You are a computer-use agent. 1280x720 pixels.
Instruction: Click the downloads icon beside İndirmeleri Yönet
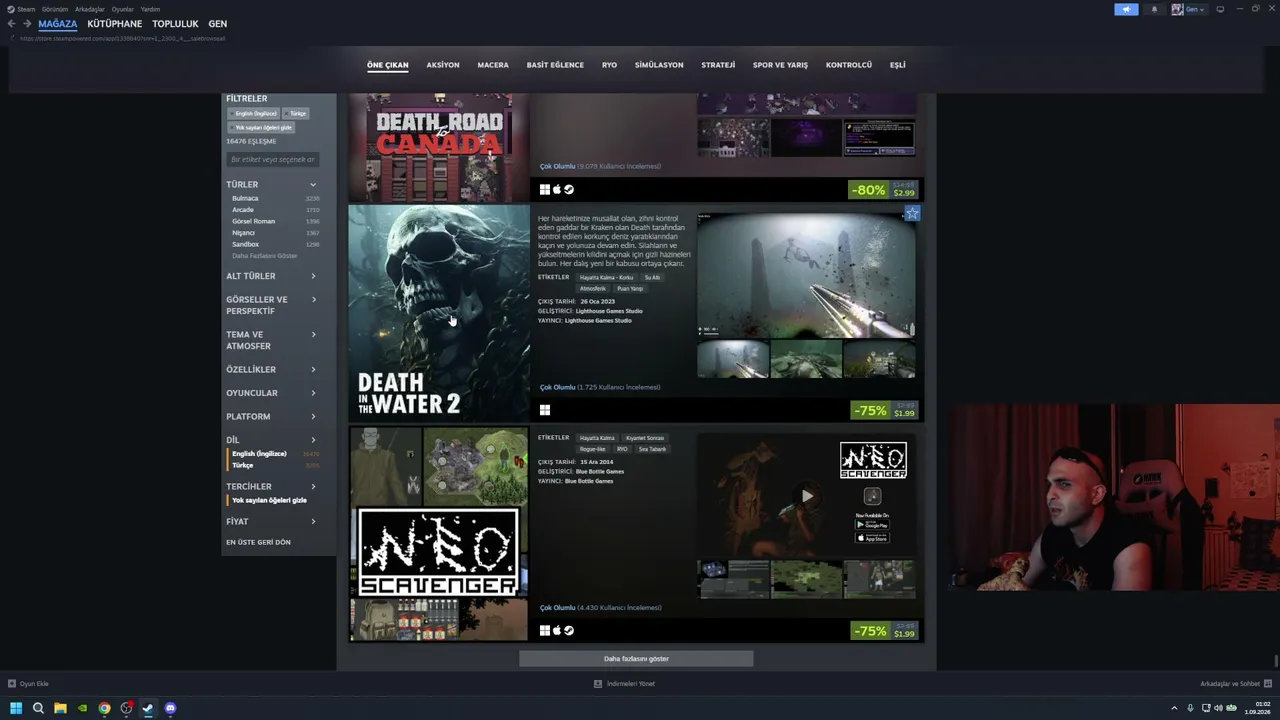tap(598, 684)
